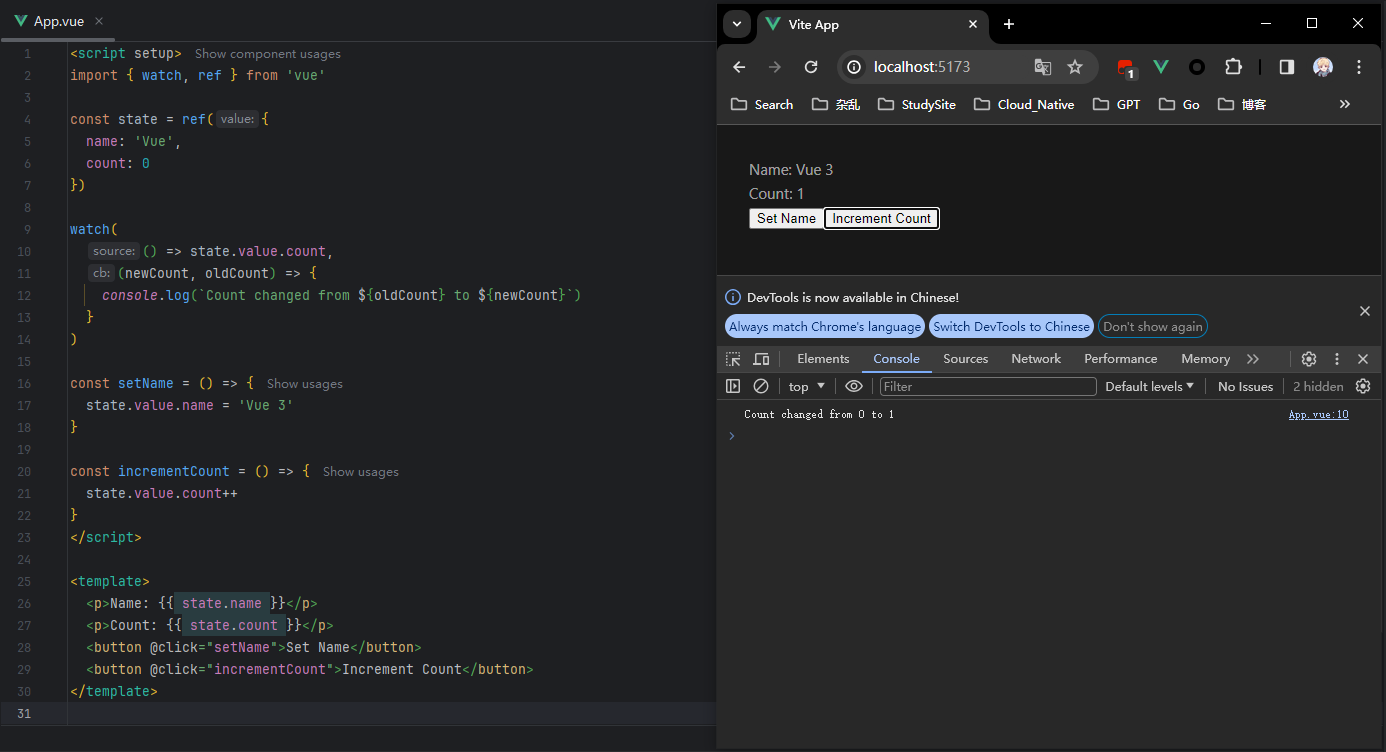This screenshot has width=1386, height=752.
Task: Click the black circle extension icon
Action: (1197, 67)
